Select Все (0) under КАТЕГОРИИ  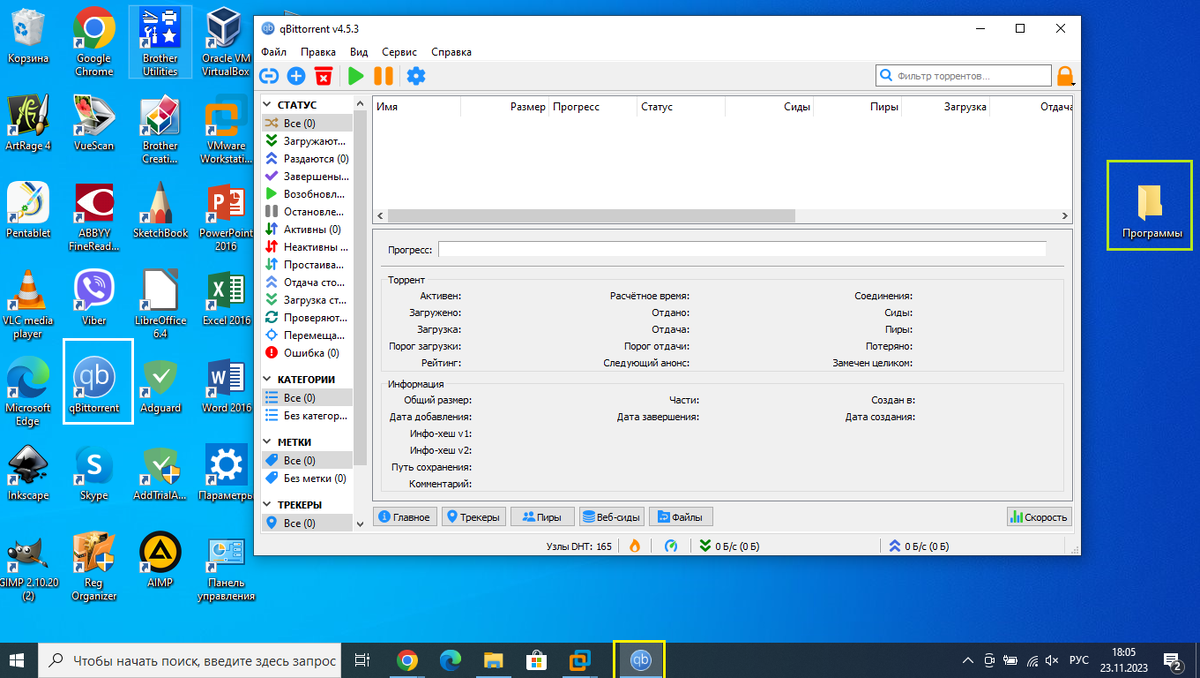click(307, 398)
